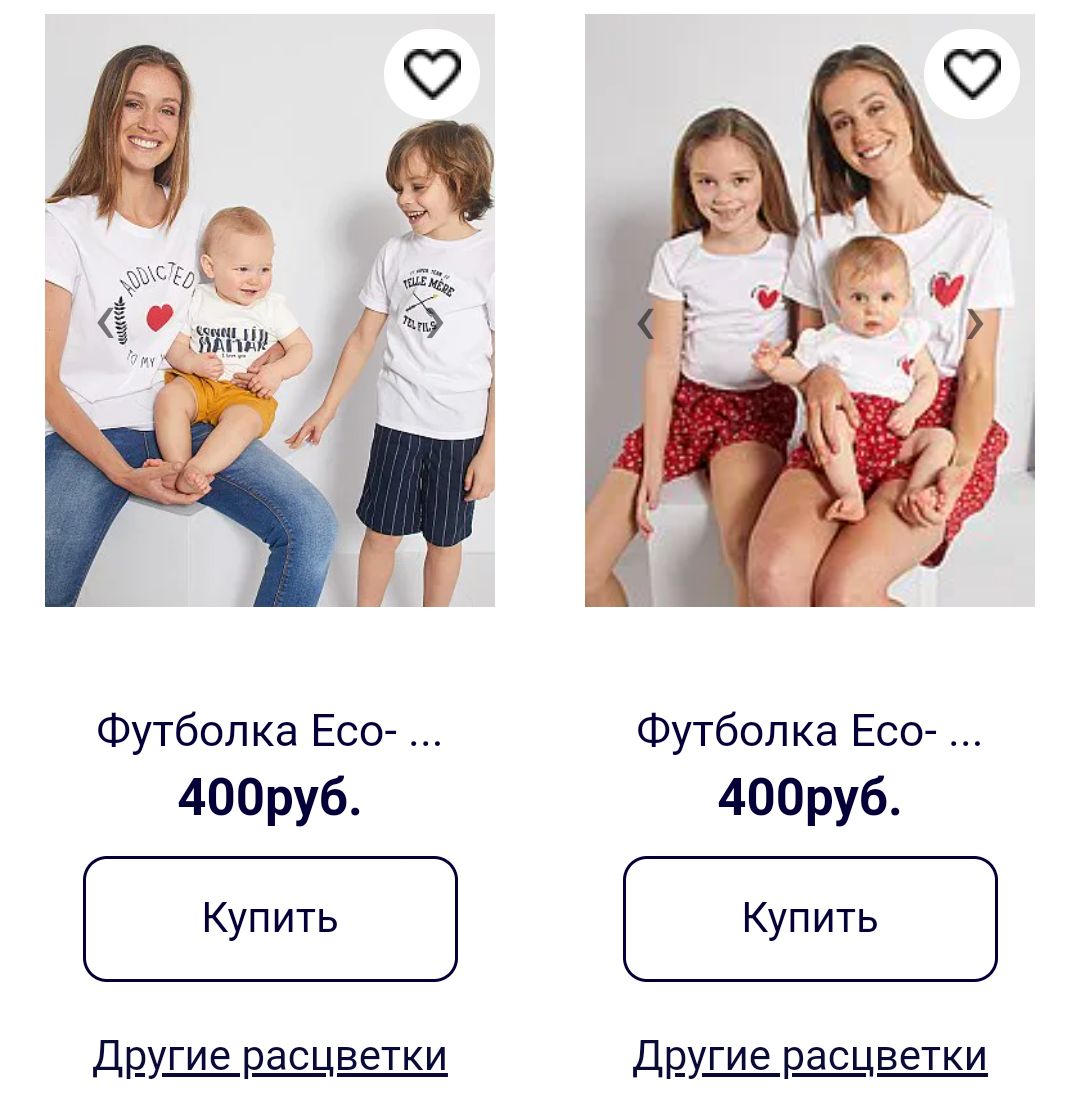Viewport: 1080px width, 1118px height.
Task: Open photo of mother with two girls
Action: 810,310
